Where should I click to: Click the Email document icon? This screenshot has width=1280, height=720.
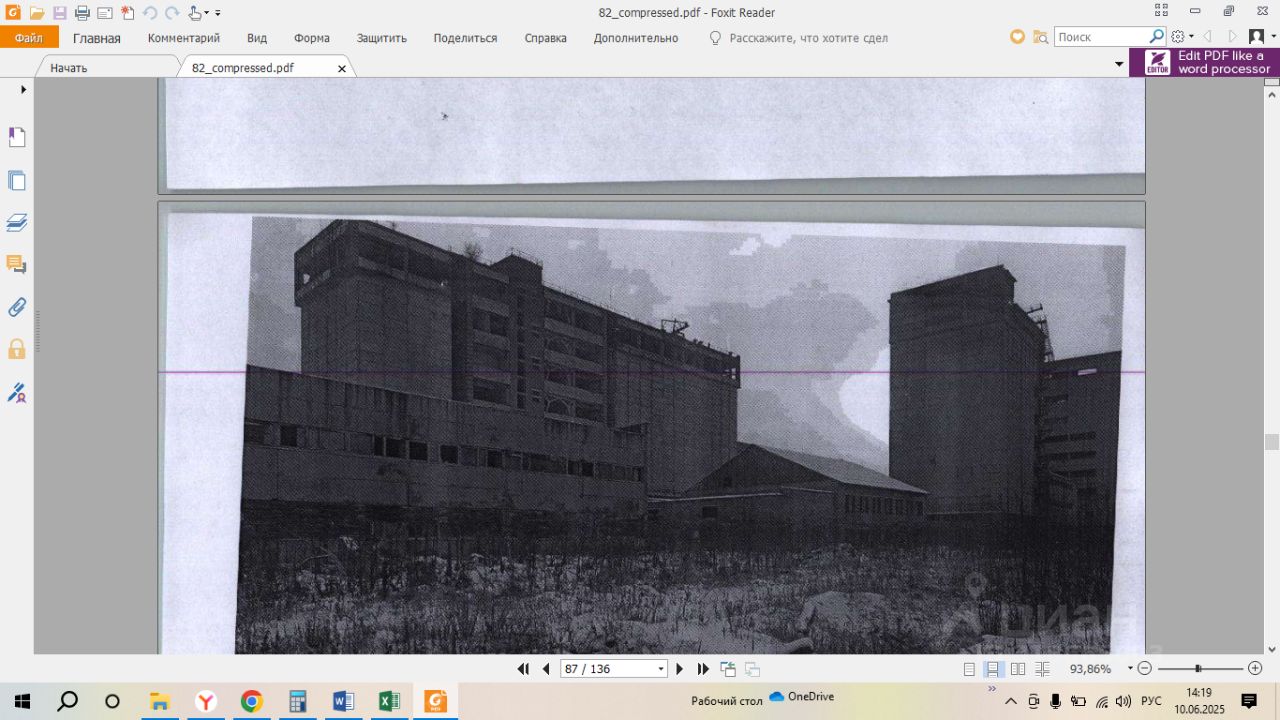coord(104,13)
